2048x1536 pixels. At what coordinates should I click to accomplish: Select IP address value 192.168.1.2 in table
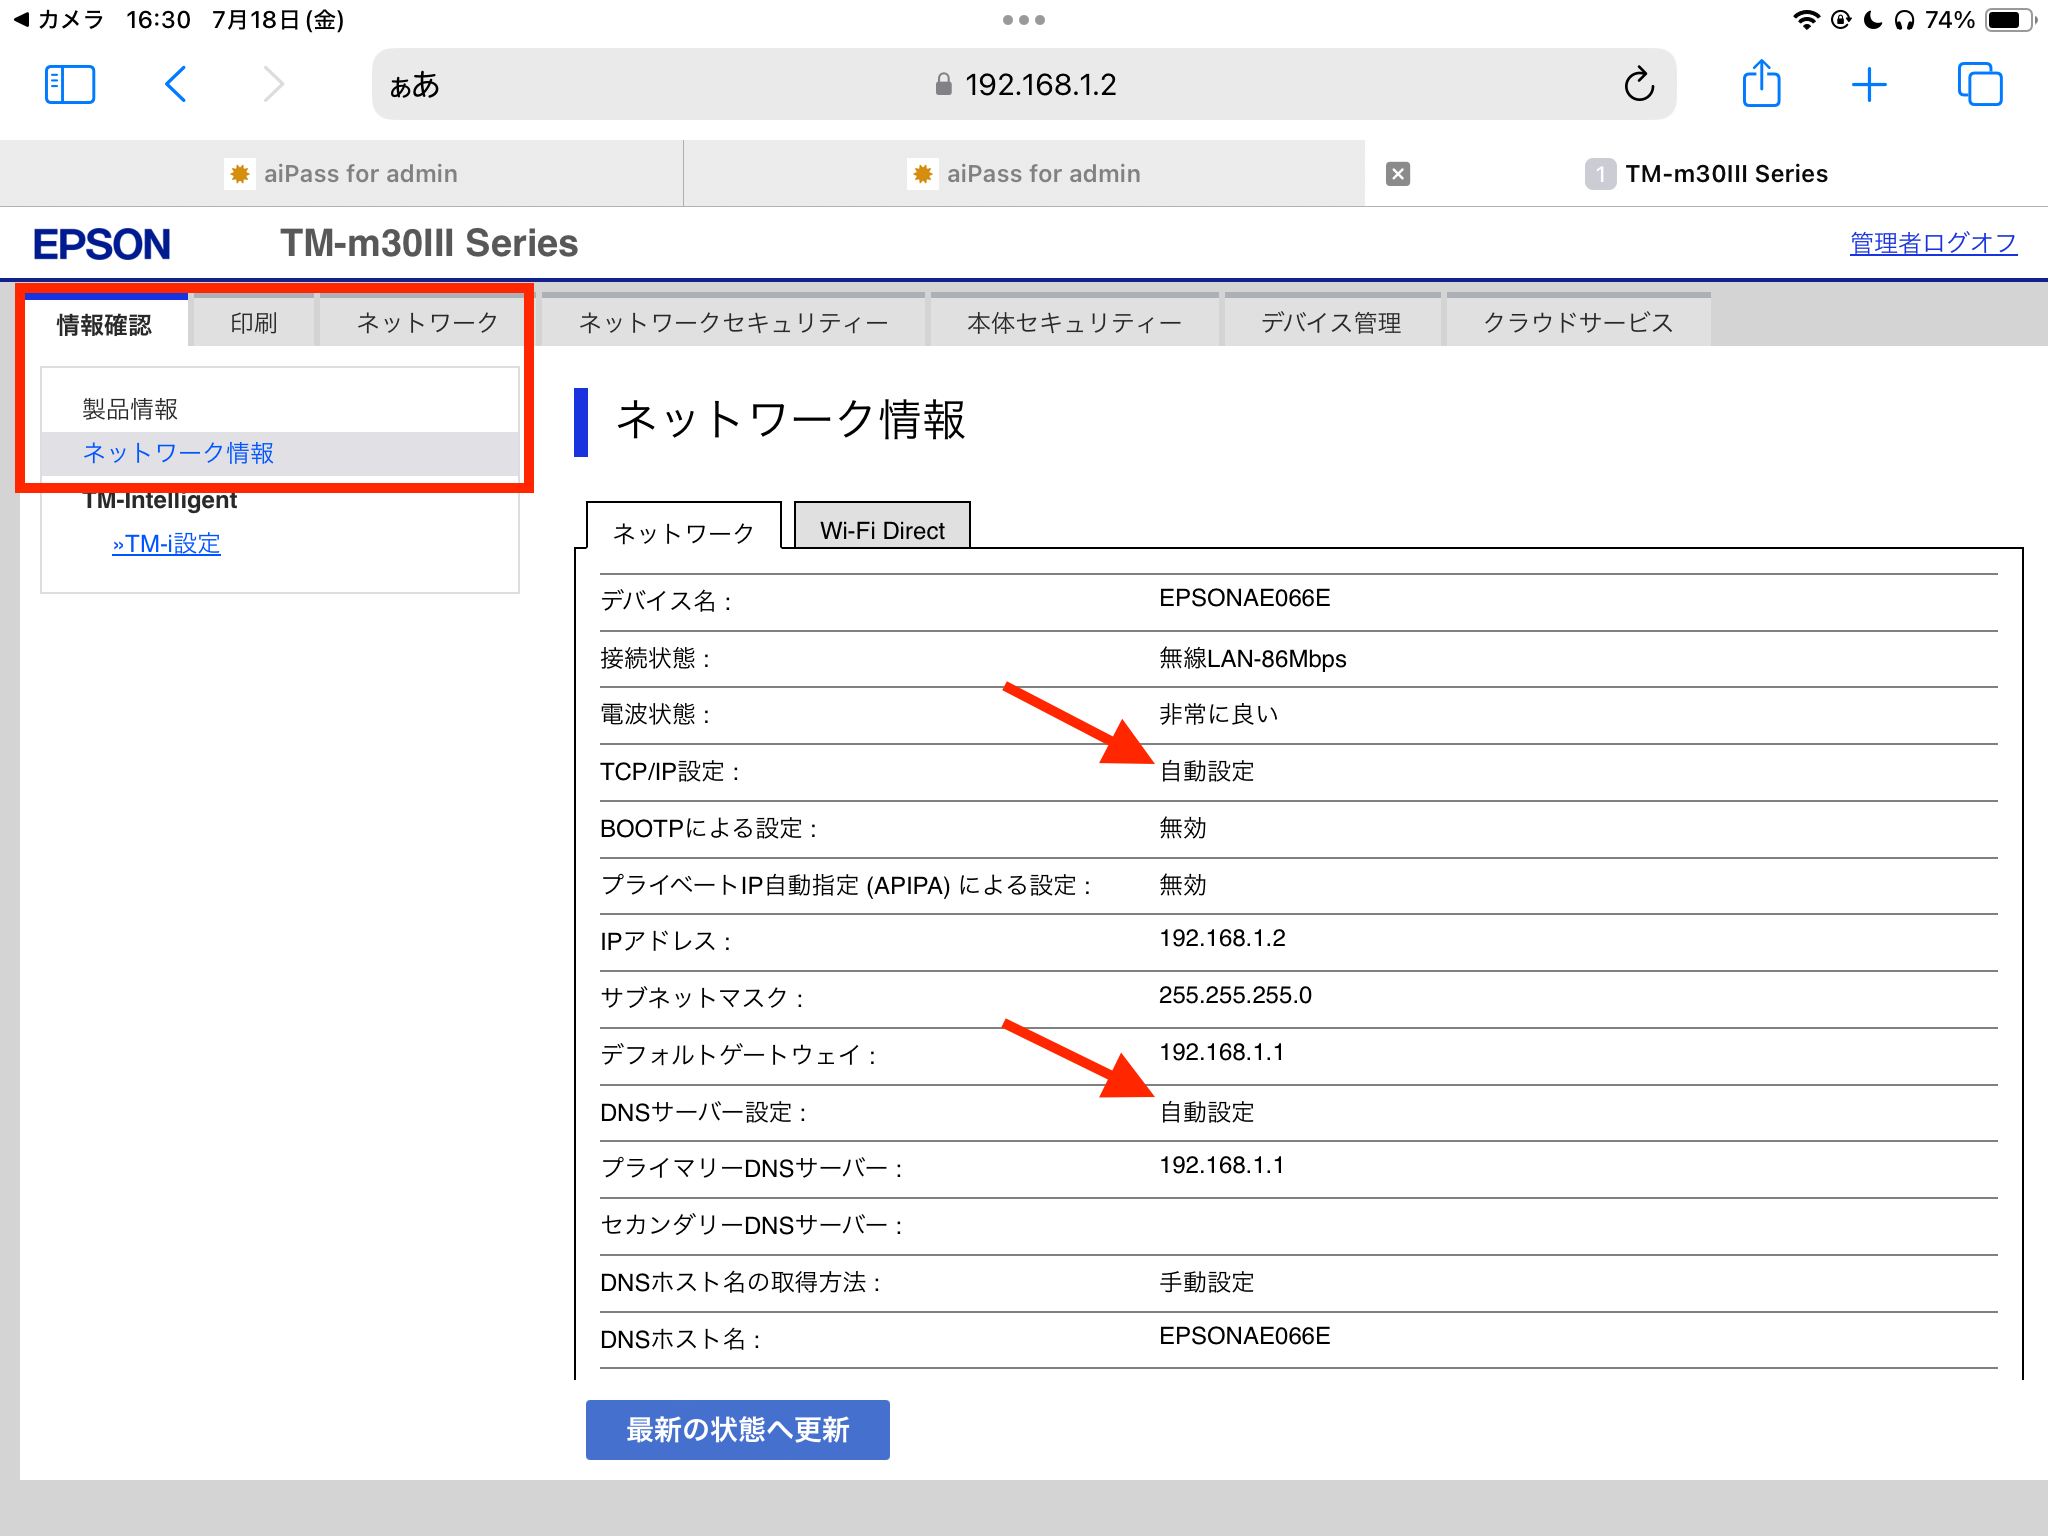1222,938
